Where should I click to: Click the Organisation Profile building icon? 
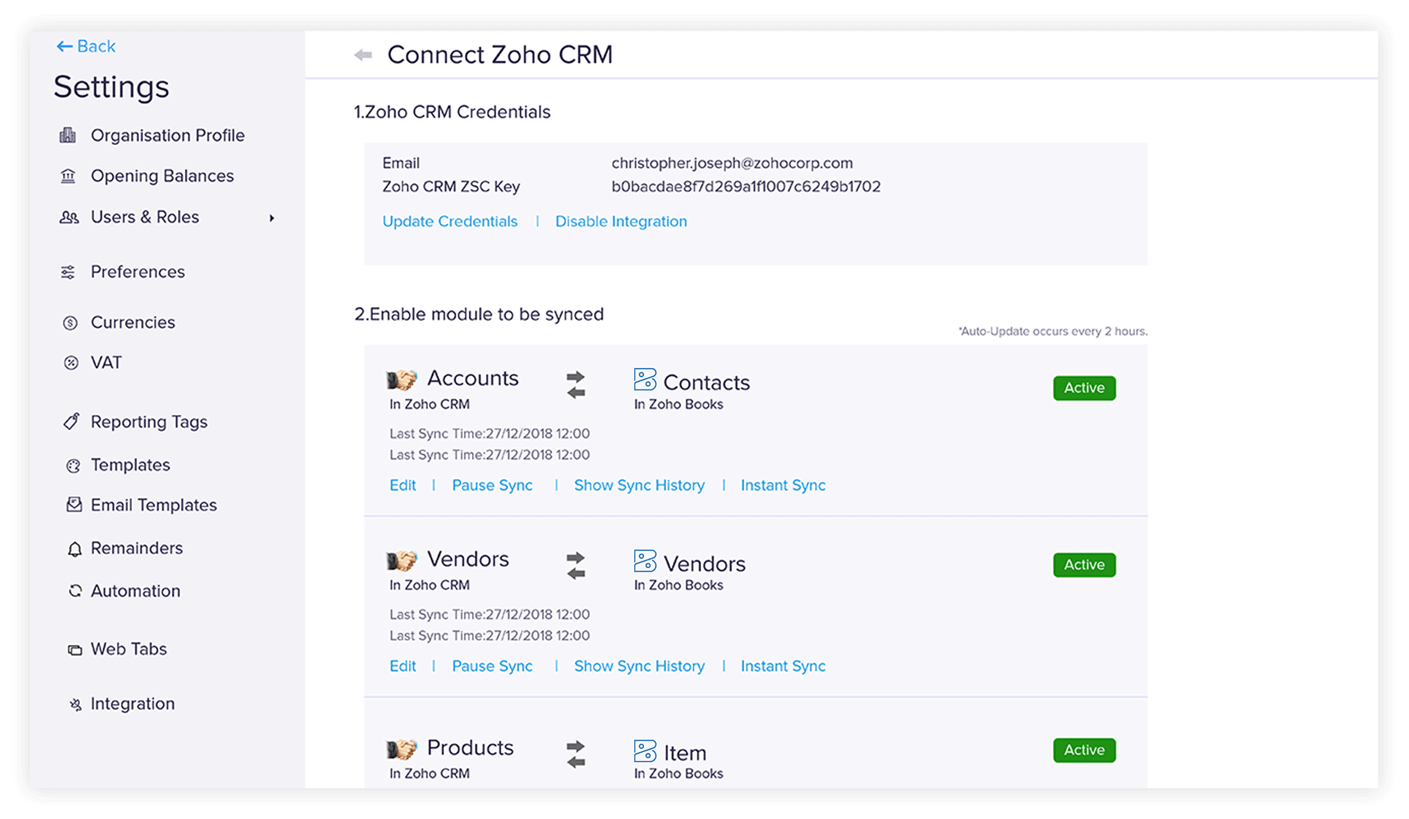click(68, 135)
